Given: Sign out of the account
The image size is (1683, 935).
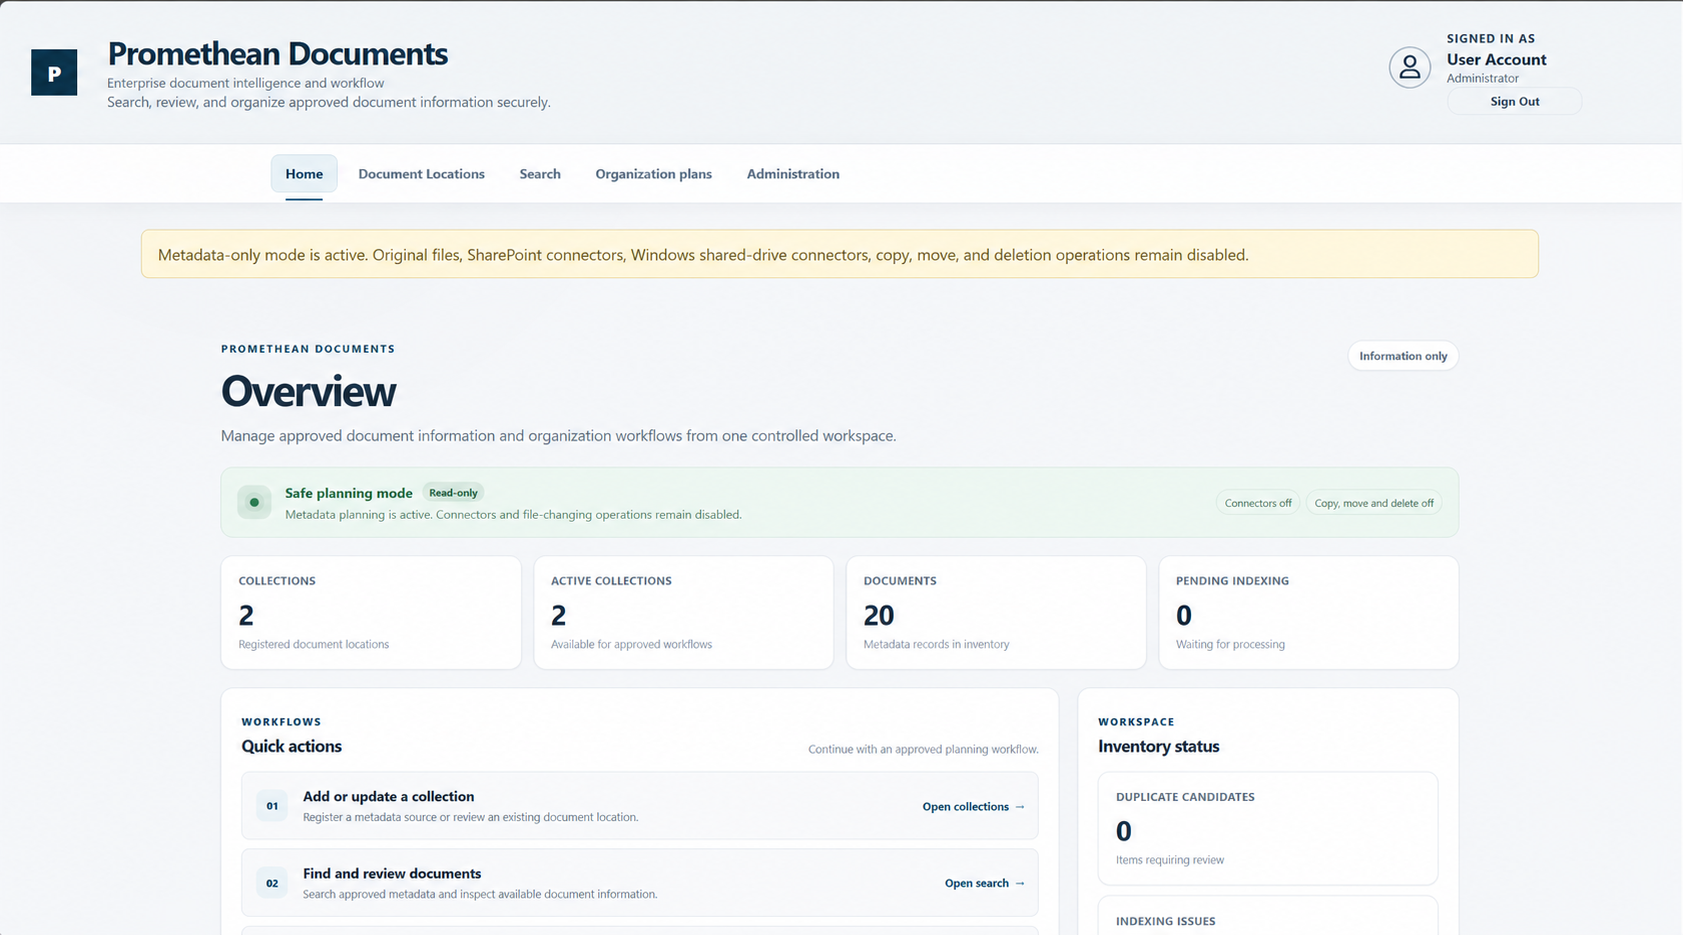Looking at the screenshot, I should pyautogui.click(x=1514, y=101).
